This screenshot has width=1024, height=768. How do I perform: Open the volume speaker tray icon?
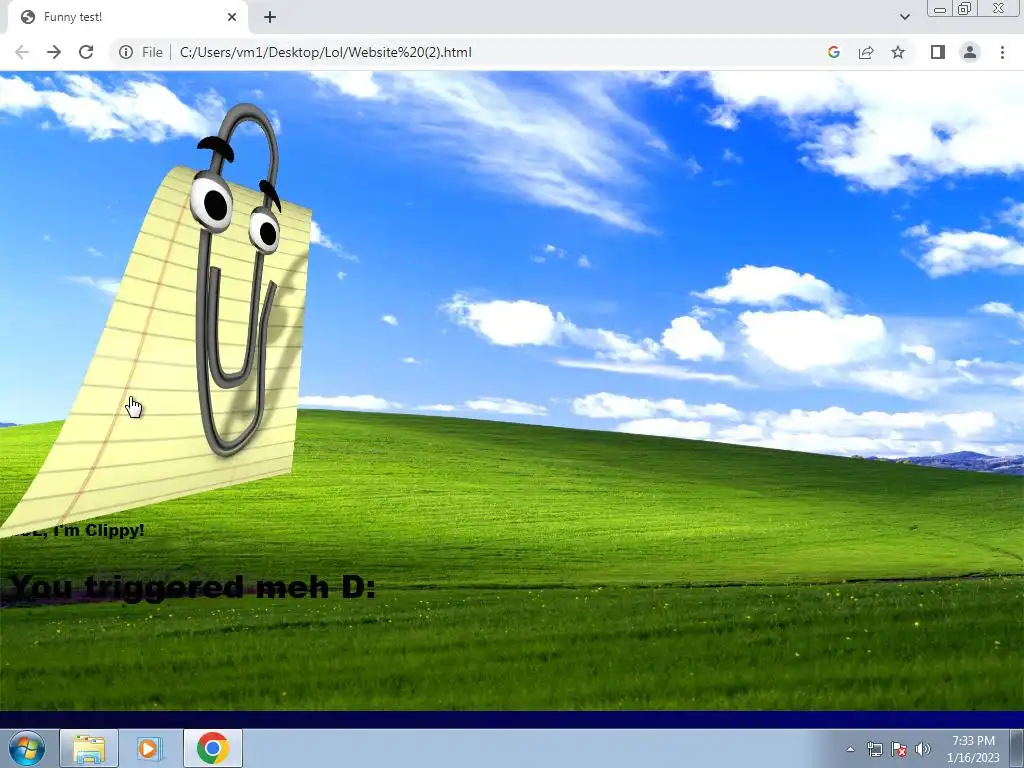click(923, 749)
